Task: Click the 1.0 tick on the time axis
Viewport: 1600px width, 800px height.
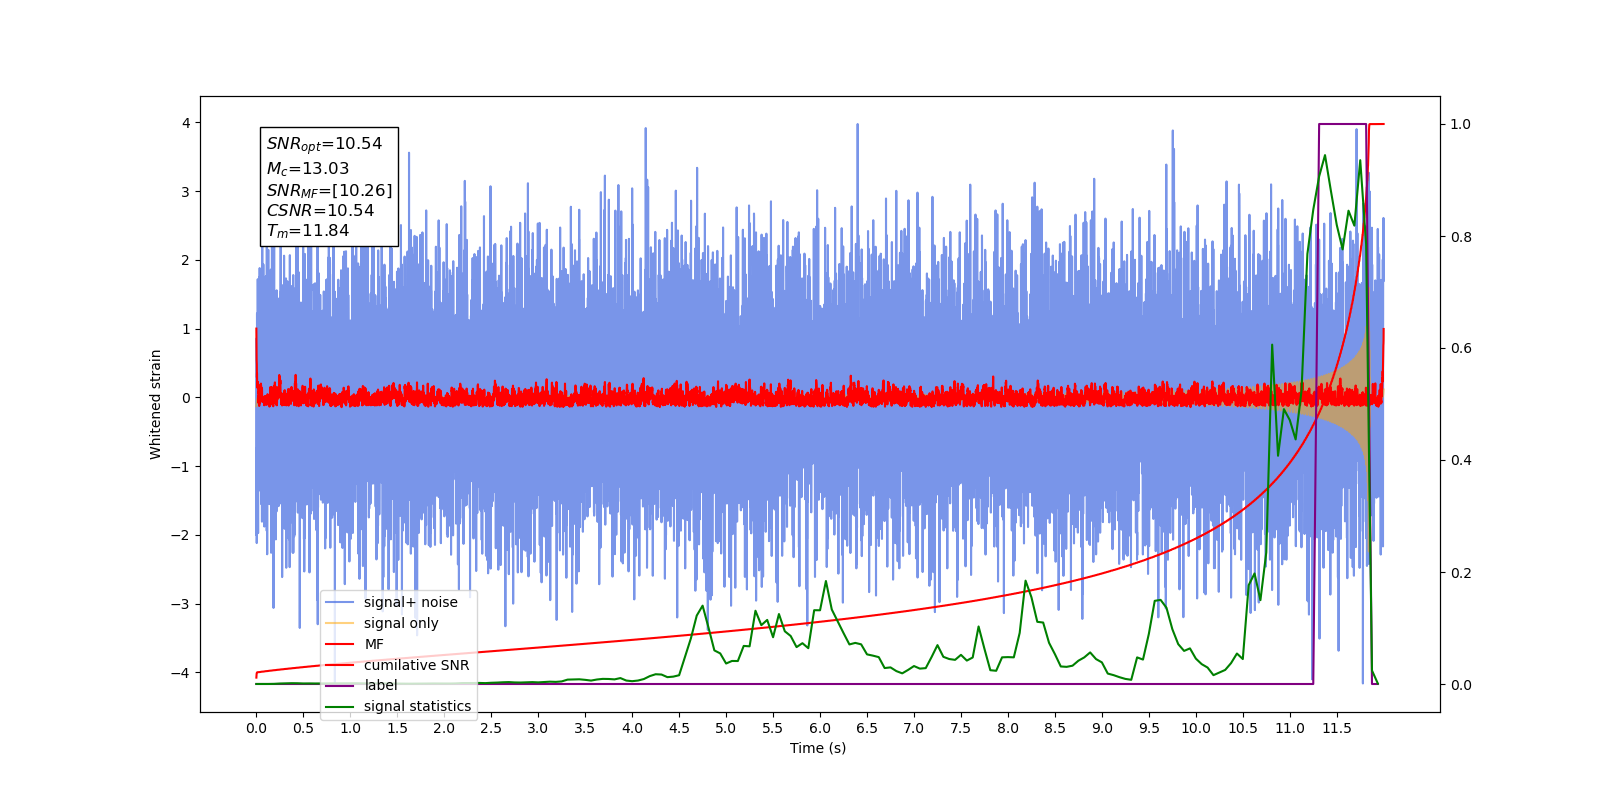Action: (x=350, y=728)
